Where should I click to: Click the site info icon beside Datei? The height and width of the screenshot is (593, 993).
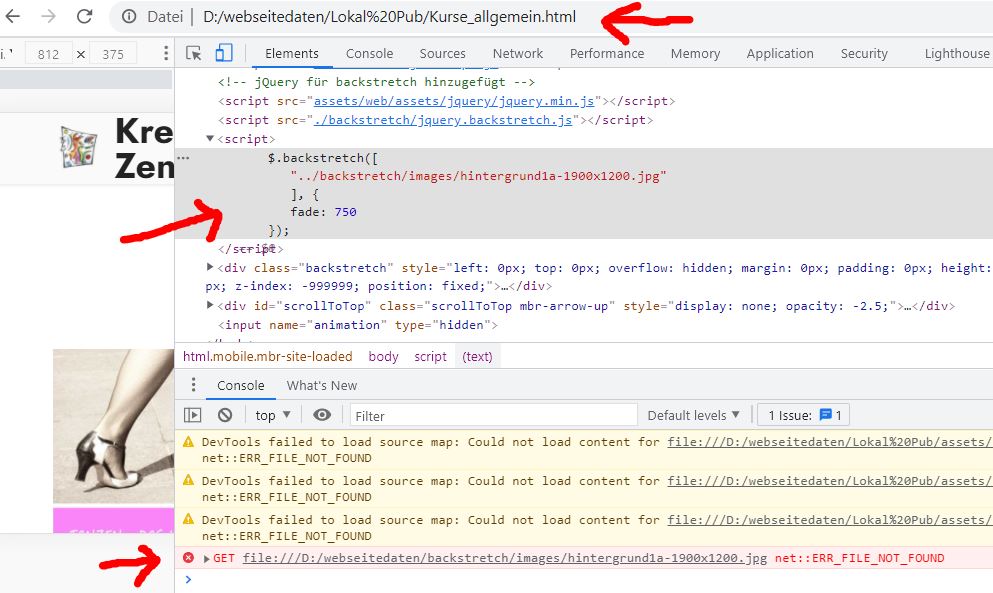point(128,17)
